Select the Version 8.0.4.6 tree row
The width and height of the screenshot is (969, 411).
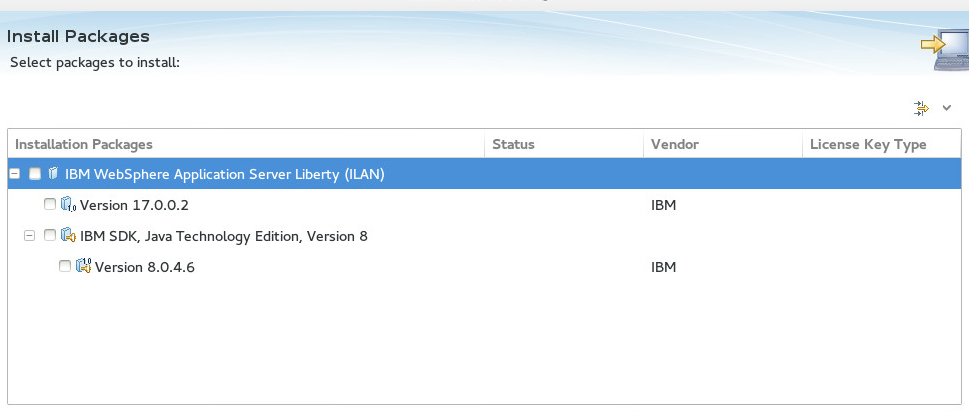484,266
